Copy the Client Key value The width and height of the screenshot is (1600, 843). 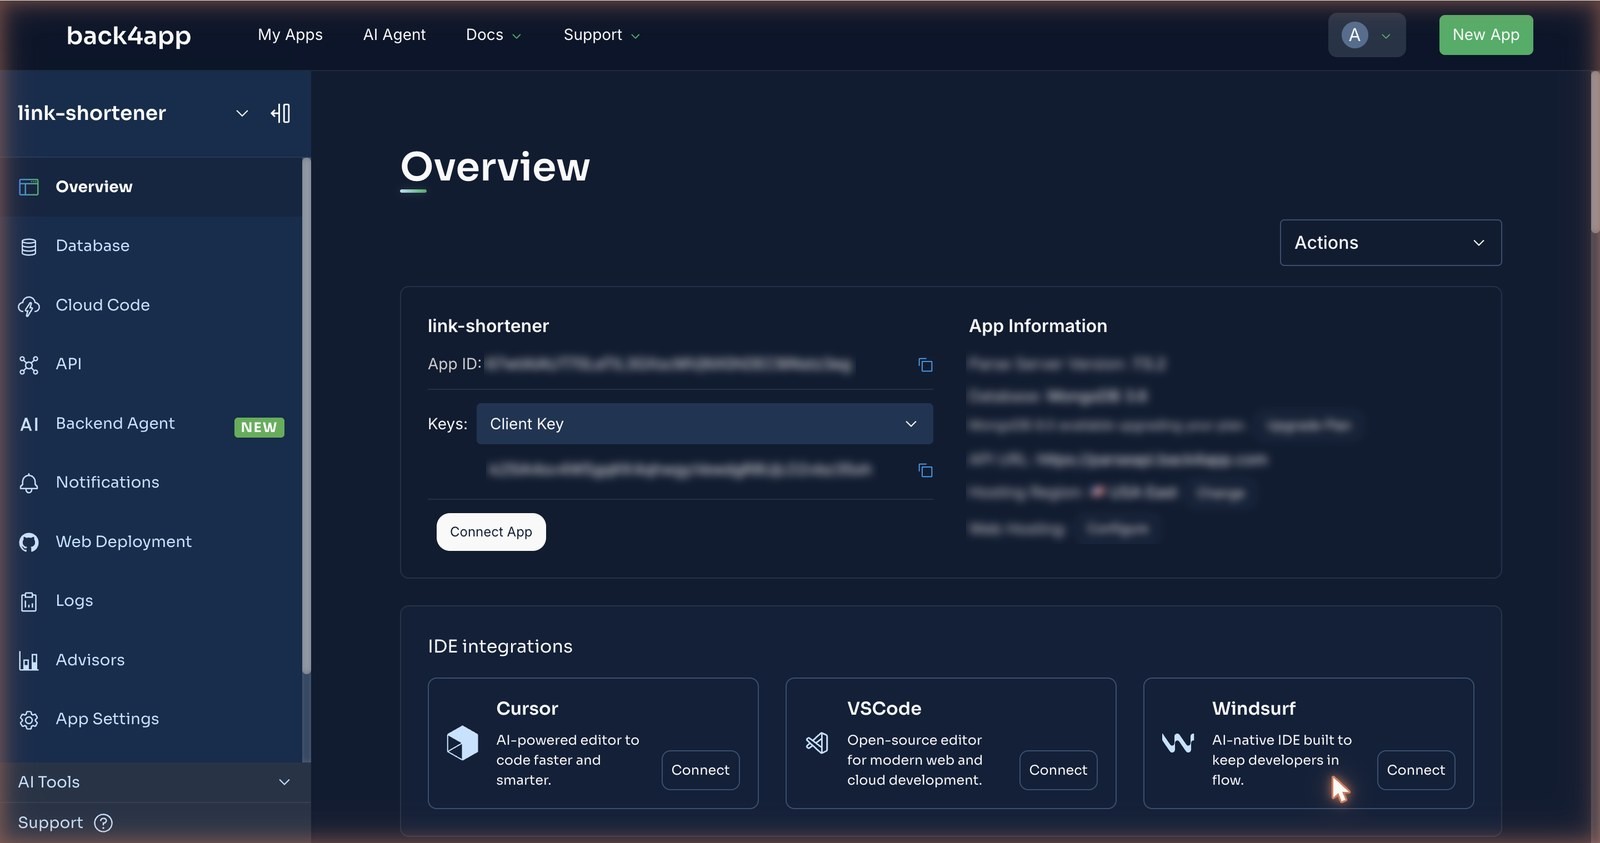pos(925,470)
